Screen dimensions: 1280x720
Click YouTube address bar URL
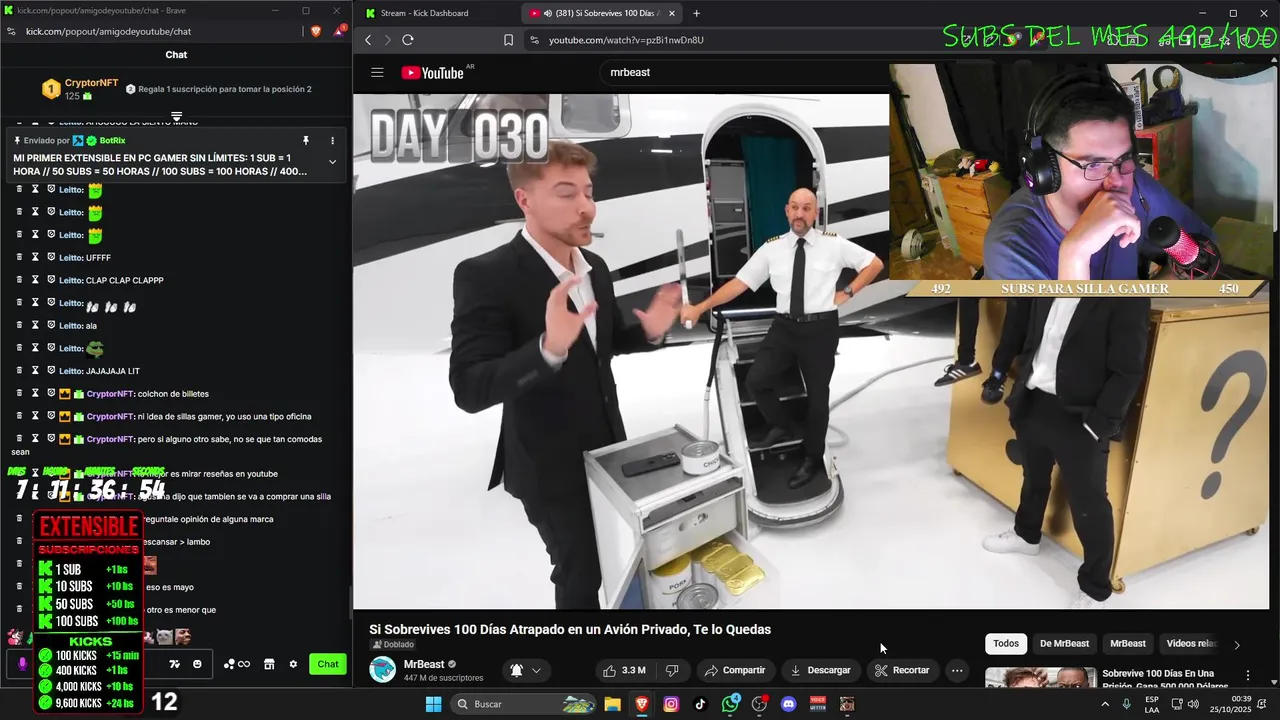tap(626, 40)
